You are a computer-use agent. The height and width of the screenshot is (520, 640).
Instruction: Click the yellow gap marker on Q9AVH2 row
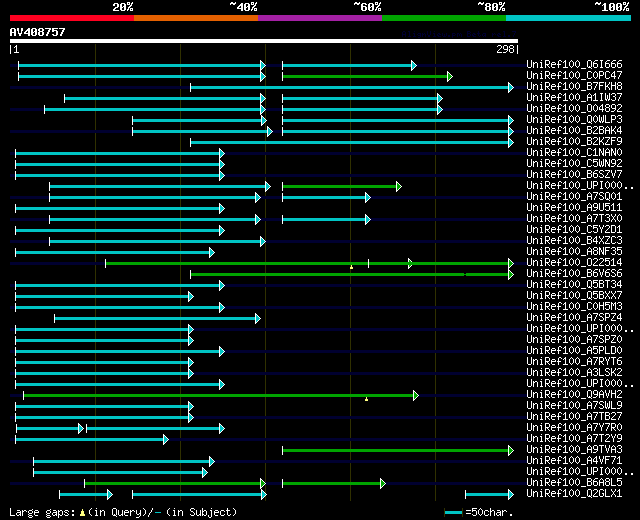click(x=367, y=399)
